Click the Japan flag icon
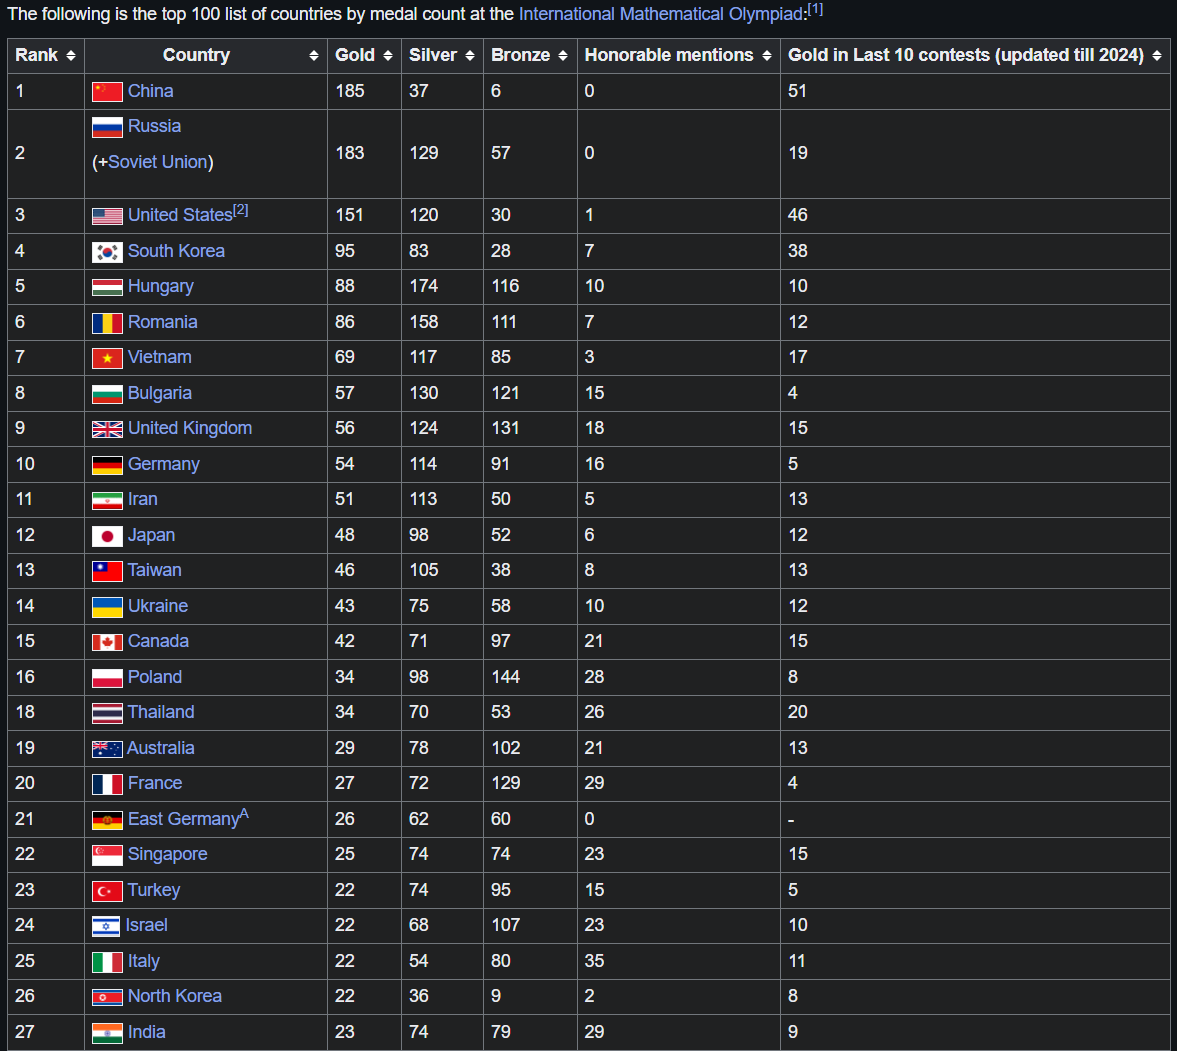Image resolution: width=1177 pixels, height=1051 pixels. click(x=107, y=536)
